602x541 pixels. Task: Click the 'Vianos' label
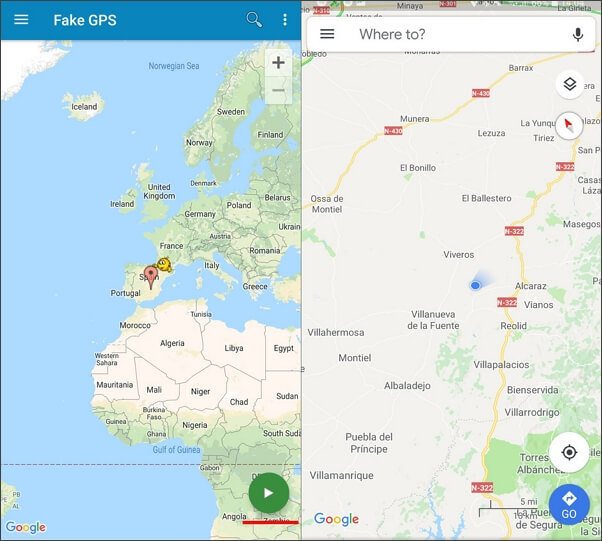(x=539, y=305)
